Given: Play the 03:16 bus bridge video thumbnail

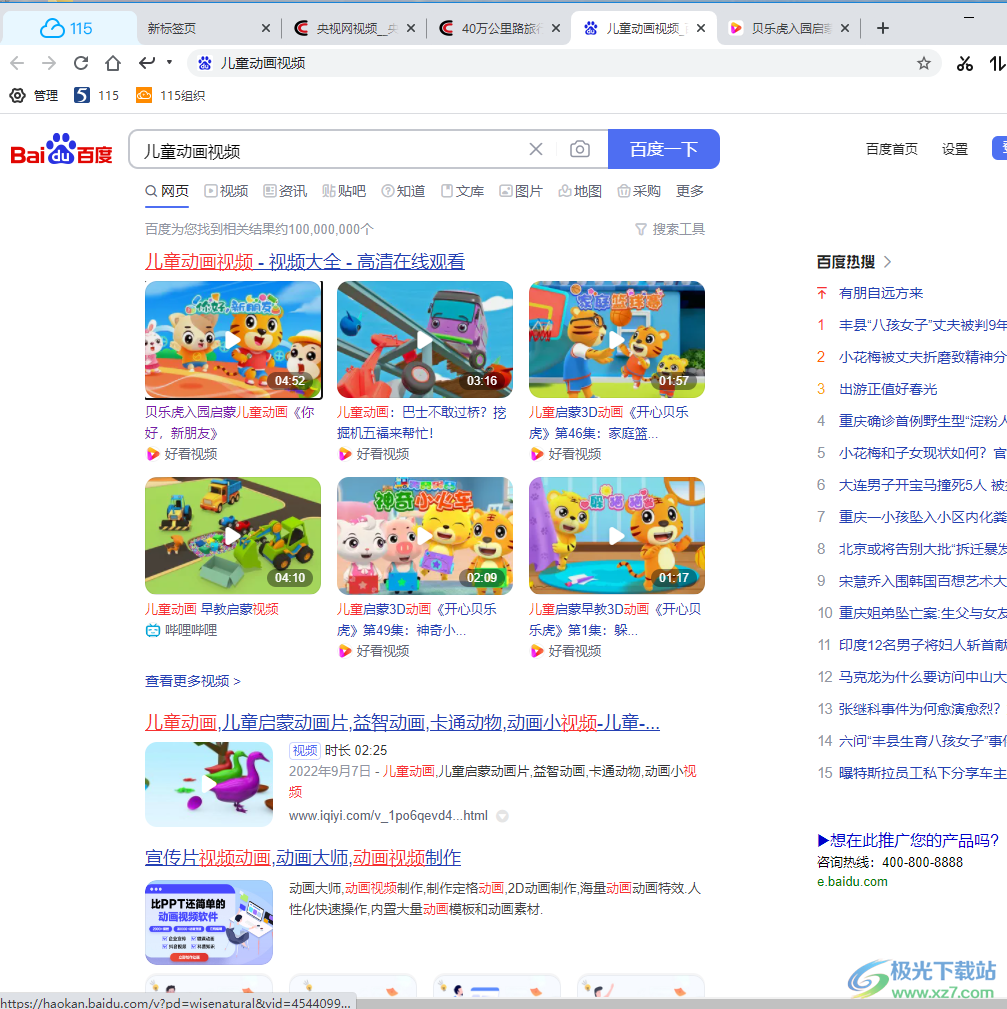Looking at the screenshot, I should (x=425, y=340).
